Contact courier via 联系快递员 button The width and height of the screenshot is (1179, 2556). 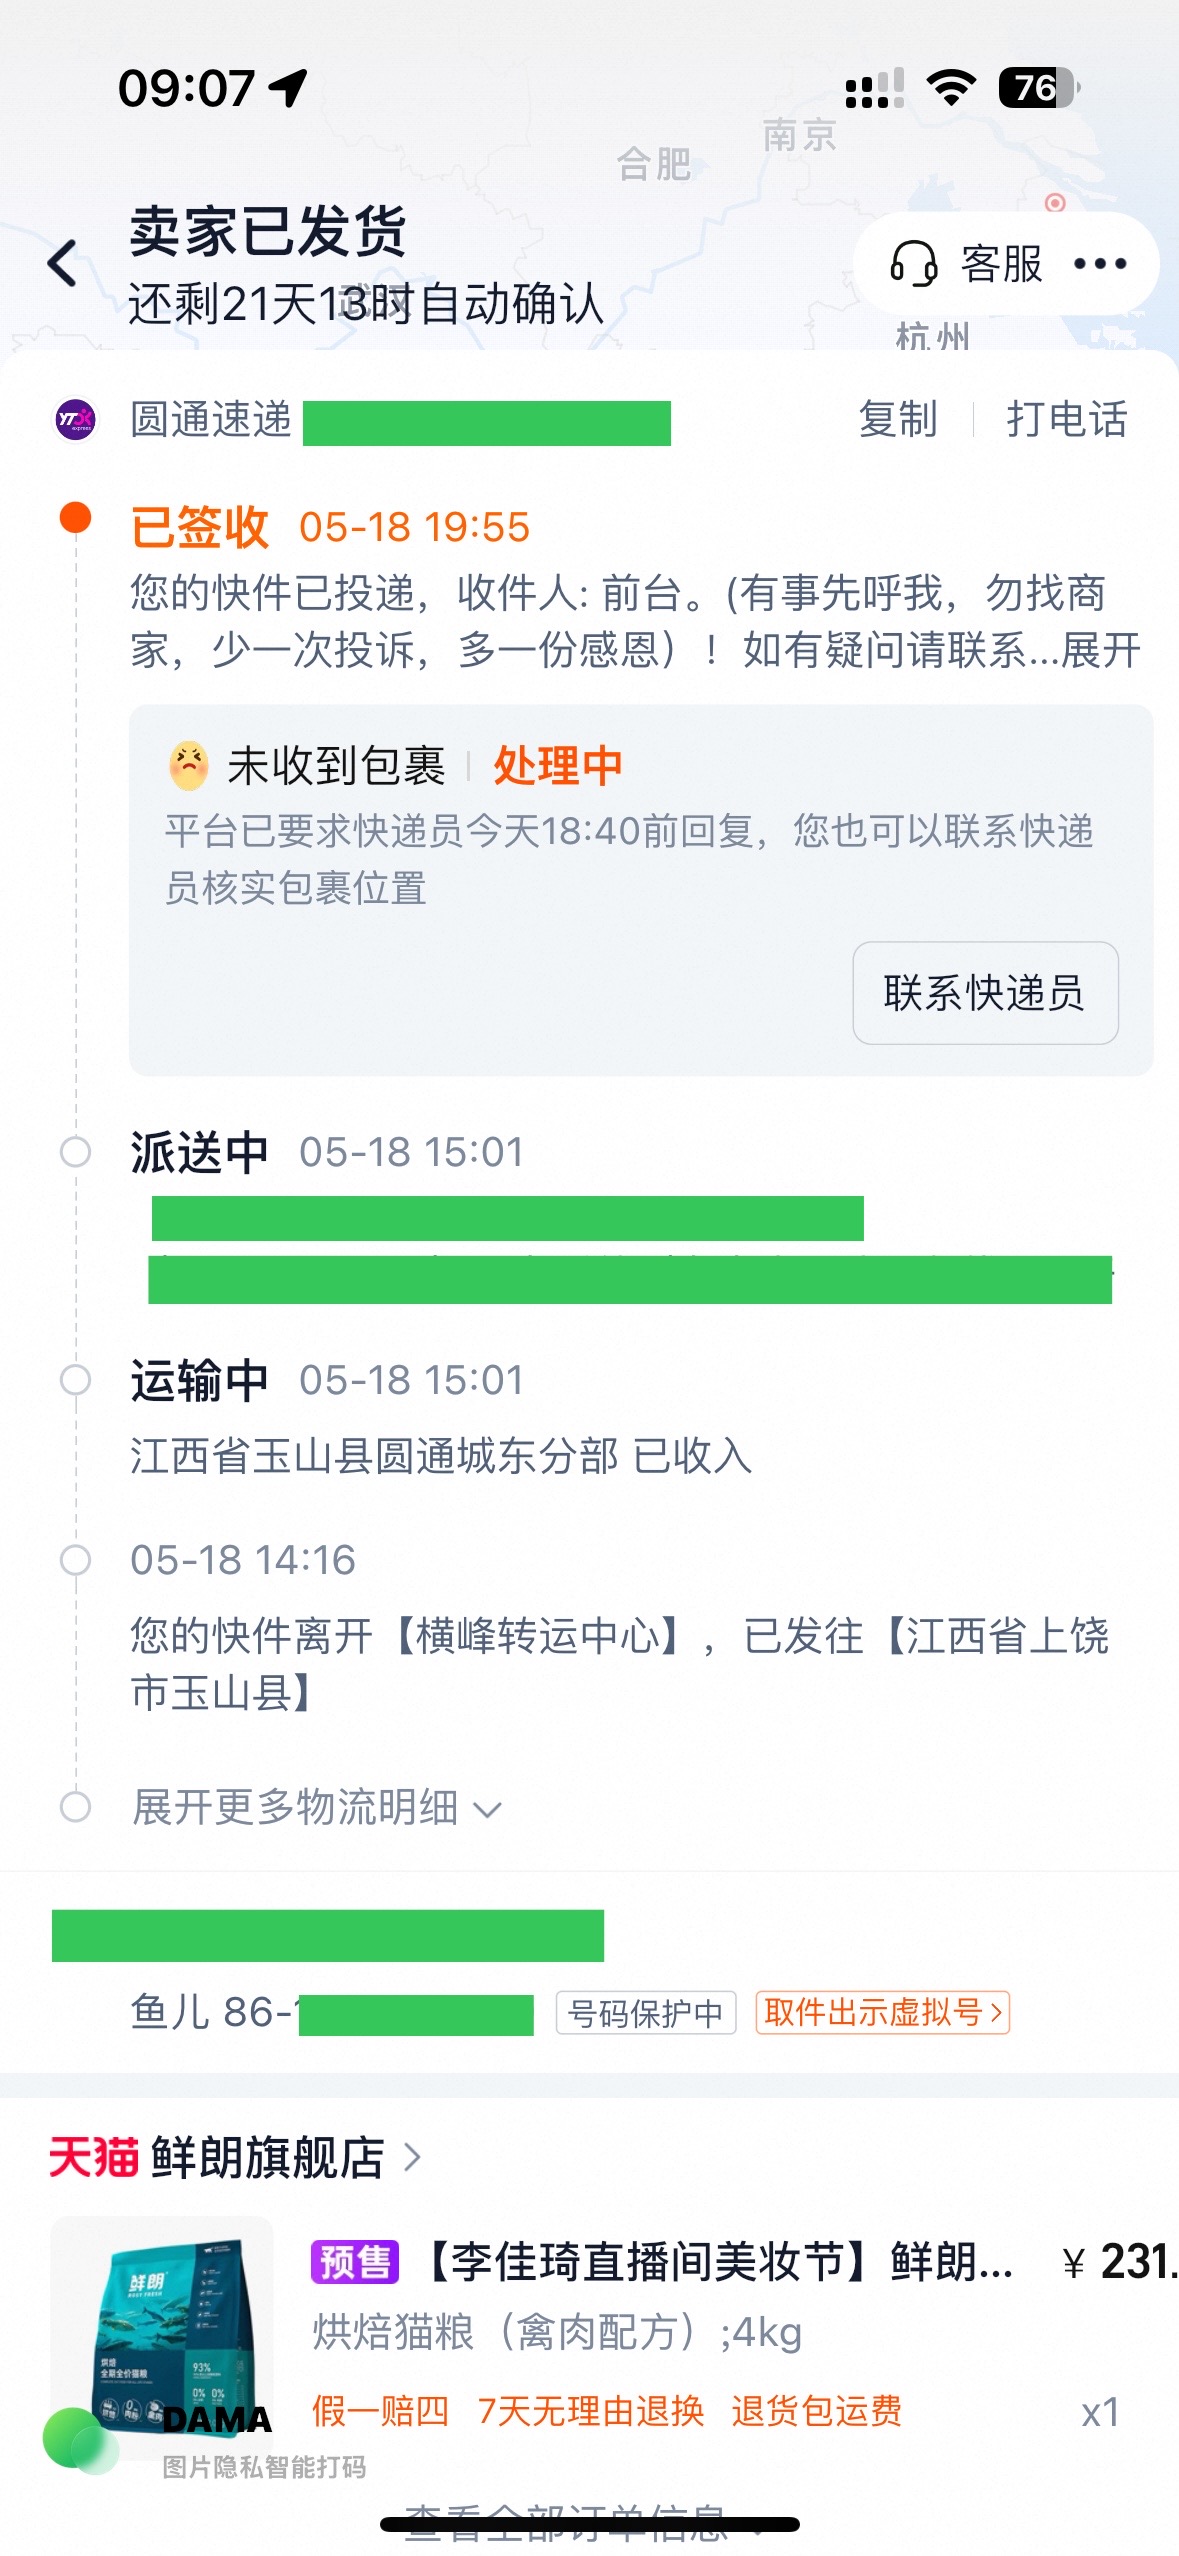click(985, 993)
